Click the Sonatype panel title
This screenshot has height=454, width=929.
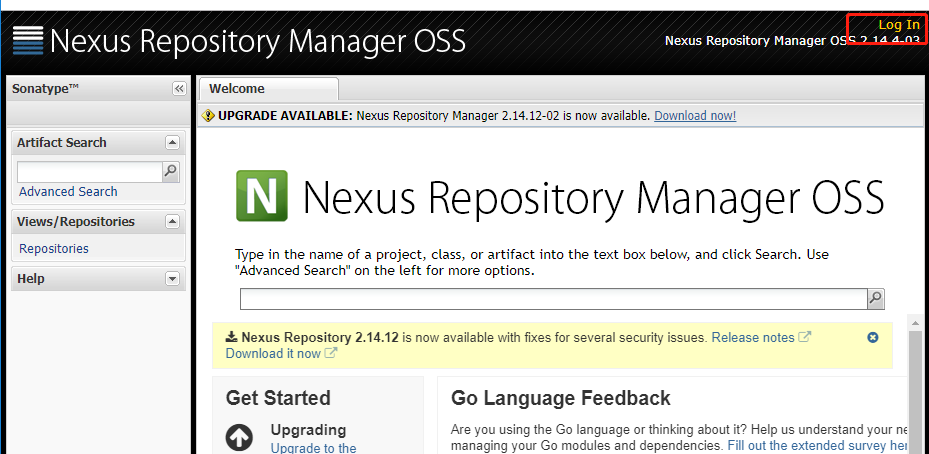[46, 89]
